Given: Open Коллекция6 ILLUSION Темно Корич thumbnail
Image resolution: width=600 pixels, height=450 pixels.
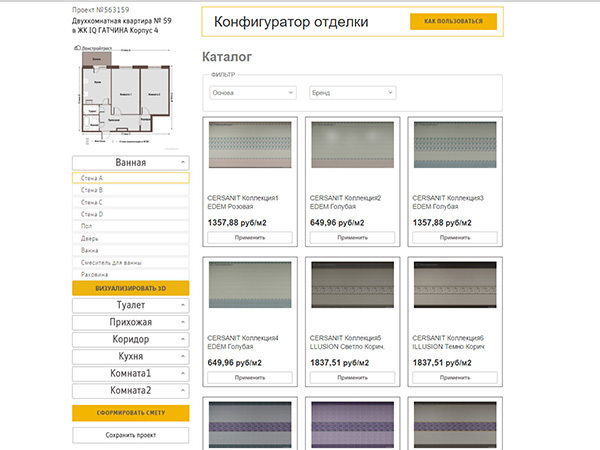Looking at the screenshot, I should click(x=455, y=285).
